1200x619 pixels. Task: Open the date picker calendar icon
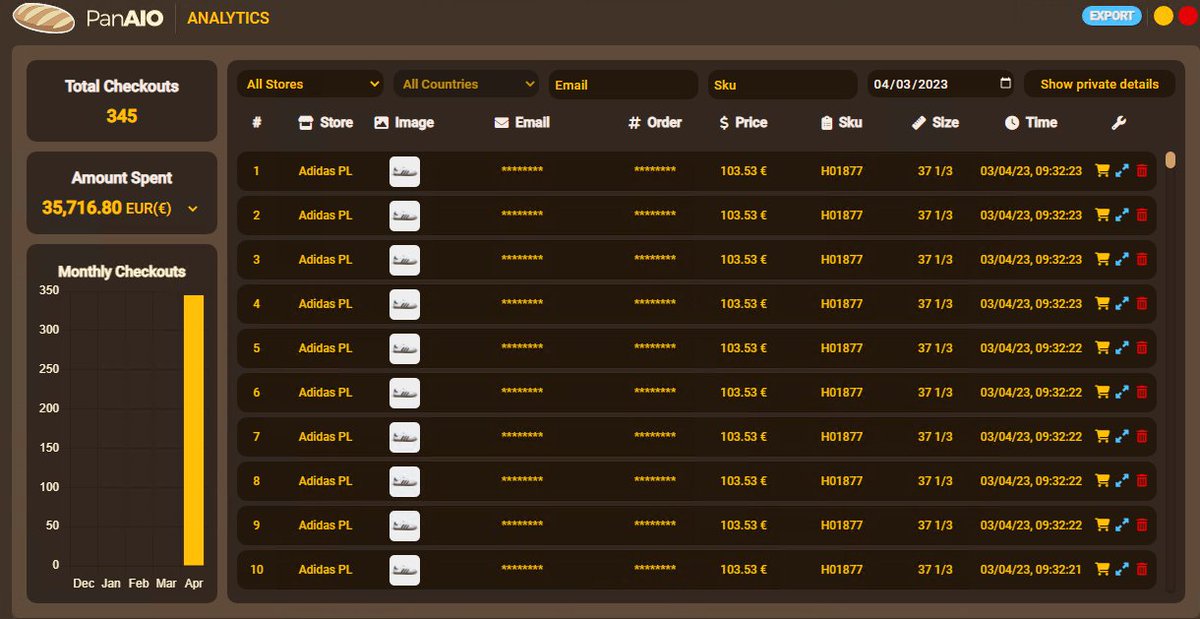coord(1005,84)
